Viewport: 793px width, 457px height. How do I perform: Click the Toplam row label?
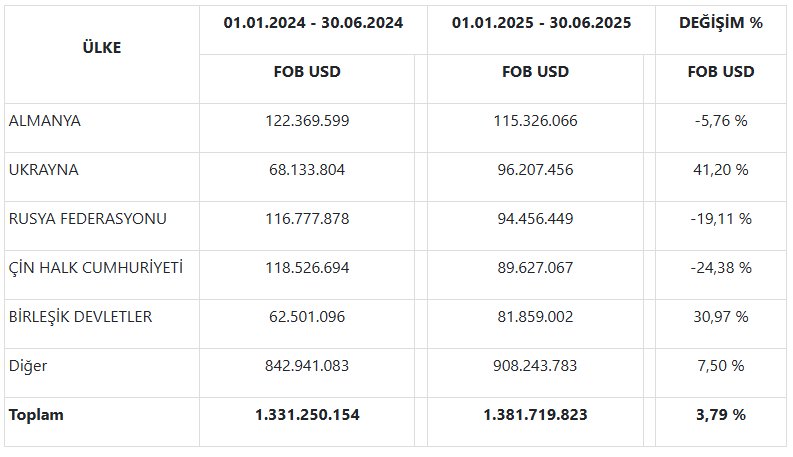(36, 415)
